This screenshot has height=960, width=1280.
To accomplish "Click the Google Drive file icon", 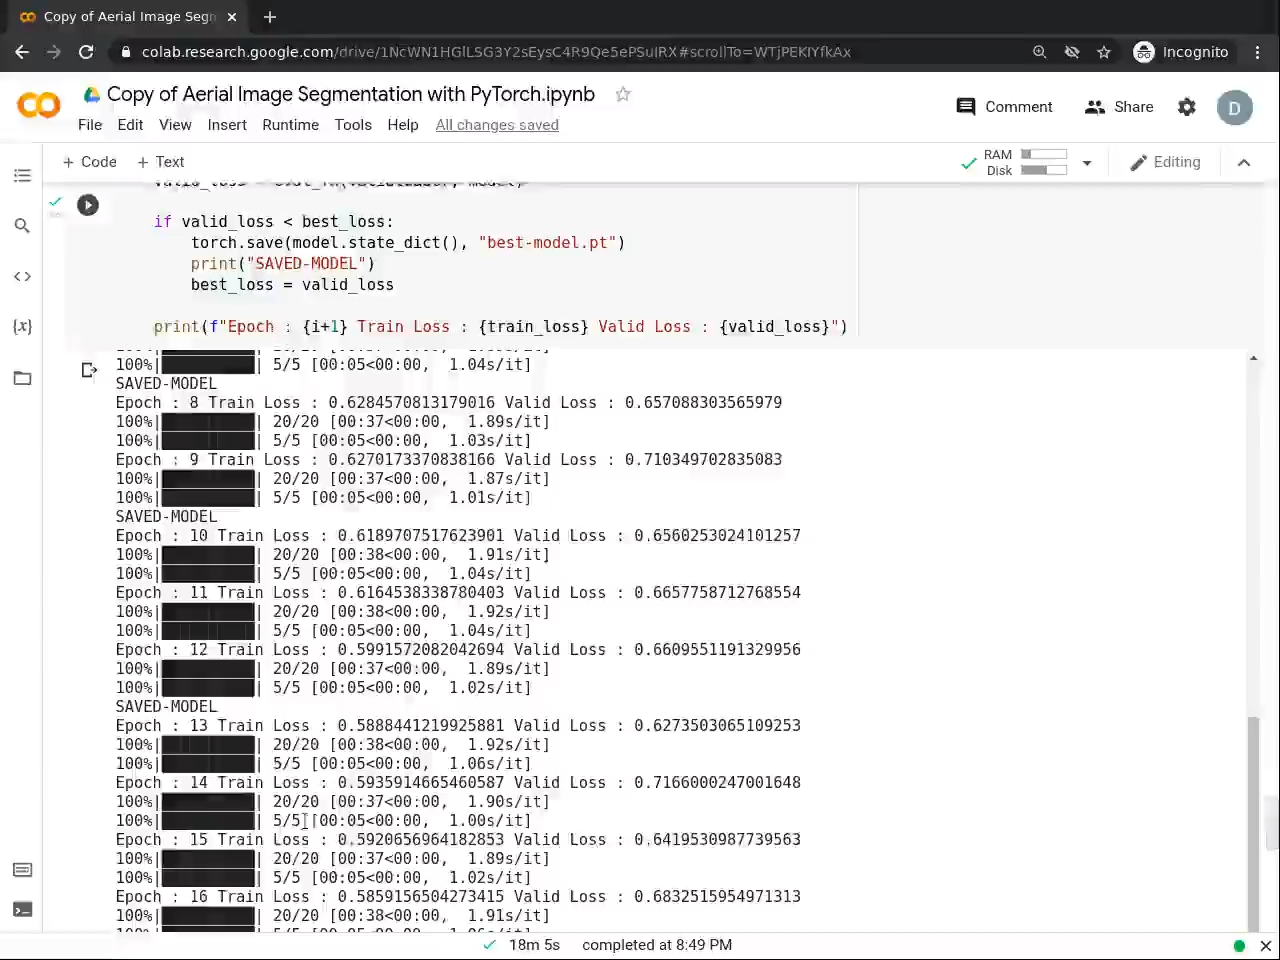I will click(91, 94).
